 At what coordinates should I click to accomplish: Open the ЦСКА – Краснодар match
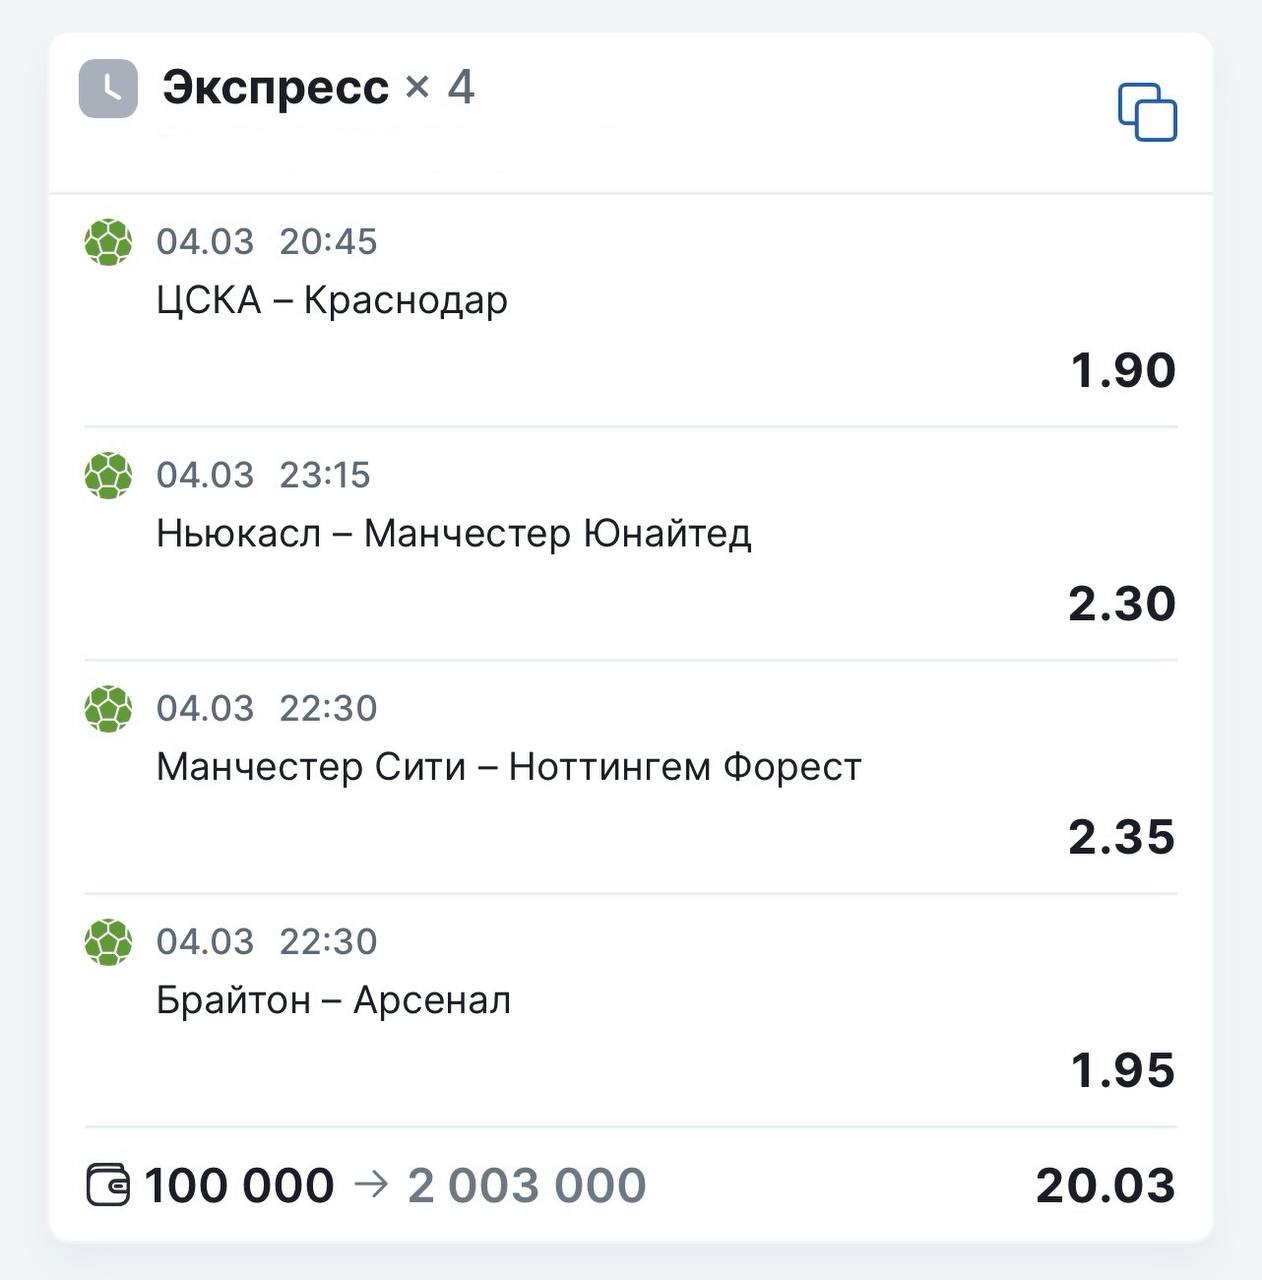(332, 300)
